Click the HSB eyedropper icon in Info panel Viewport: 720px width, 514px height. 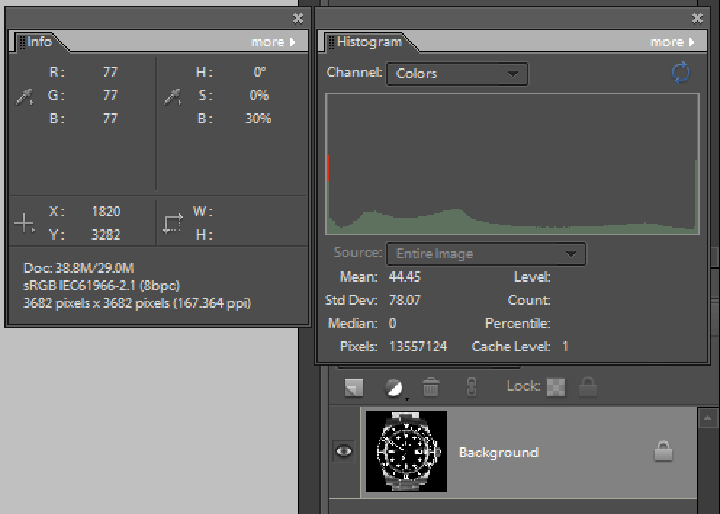pyautogui.click(x=173, y=97)
